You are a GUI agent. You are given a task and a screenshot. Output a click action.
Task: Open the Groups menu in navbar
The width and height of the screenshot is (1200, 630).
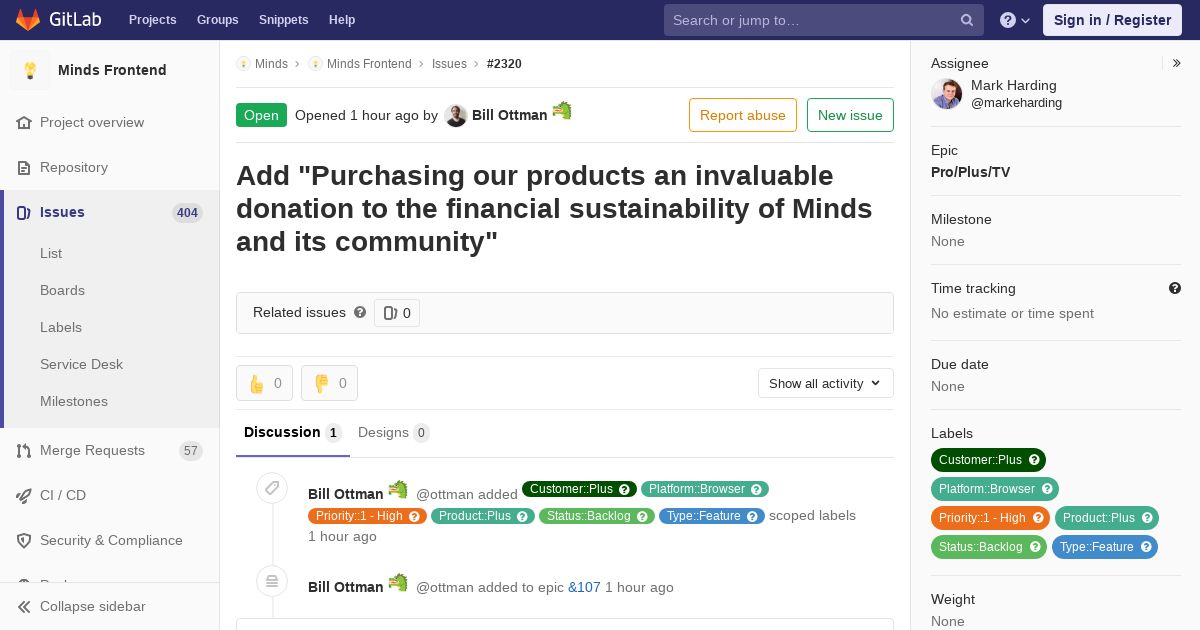217,20
